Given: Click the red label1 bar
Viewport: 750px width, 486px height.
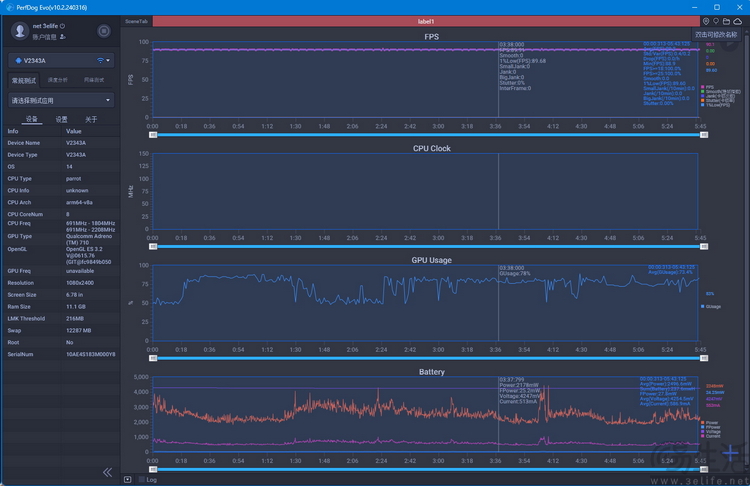Looking at the screenshot, I should pyautogui.click(x=426, y=22).
